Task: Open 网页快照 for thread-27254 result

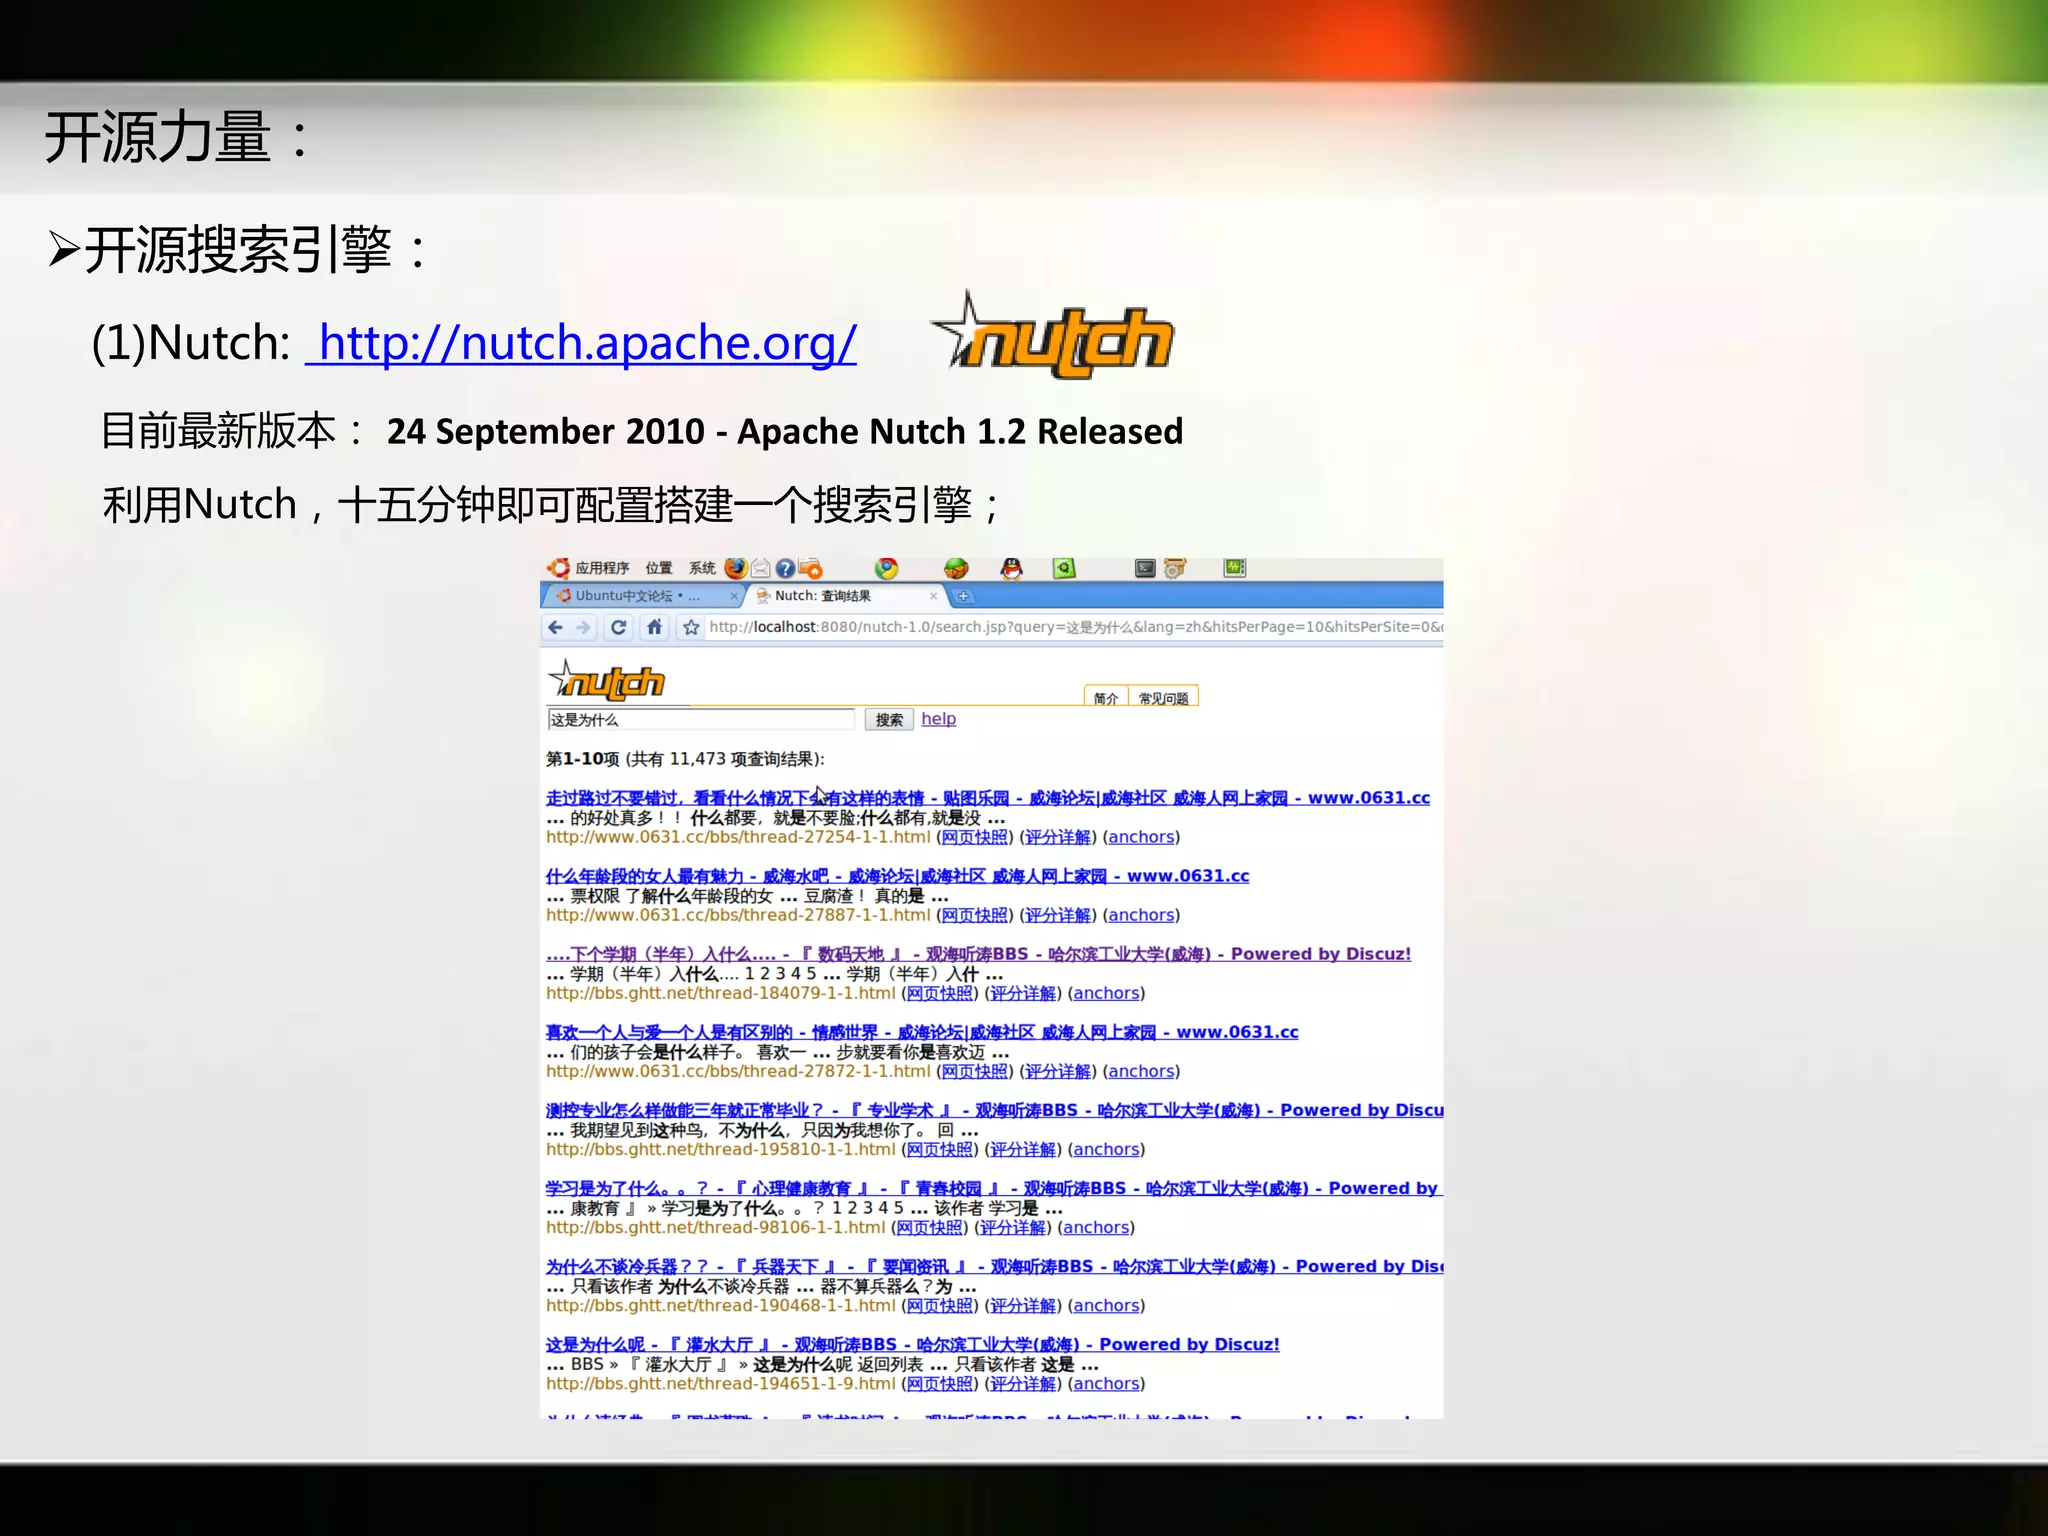Action: [x=975, y=837]
